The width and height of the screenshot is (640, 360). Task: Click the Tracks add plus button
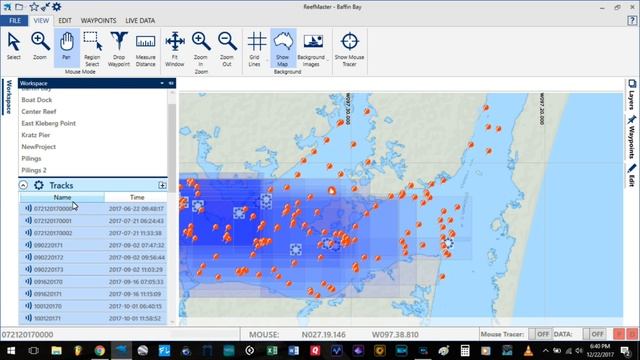point(162,185)
